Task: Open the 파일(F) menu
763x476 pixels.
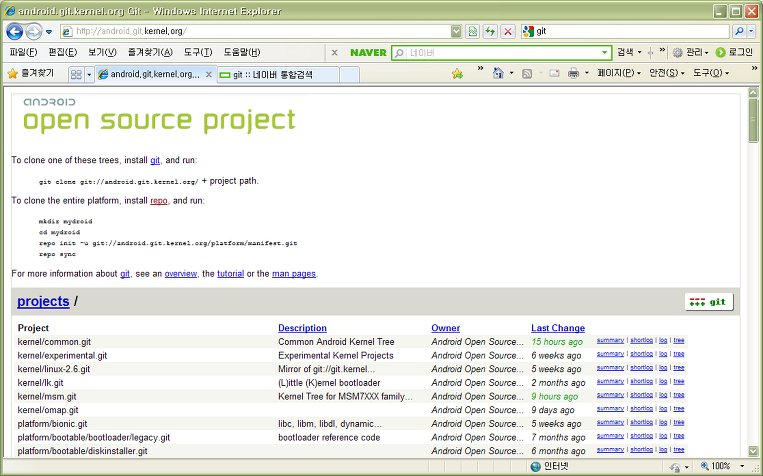Action: (x=23, y=52)
